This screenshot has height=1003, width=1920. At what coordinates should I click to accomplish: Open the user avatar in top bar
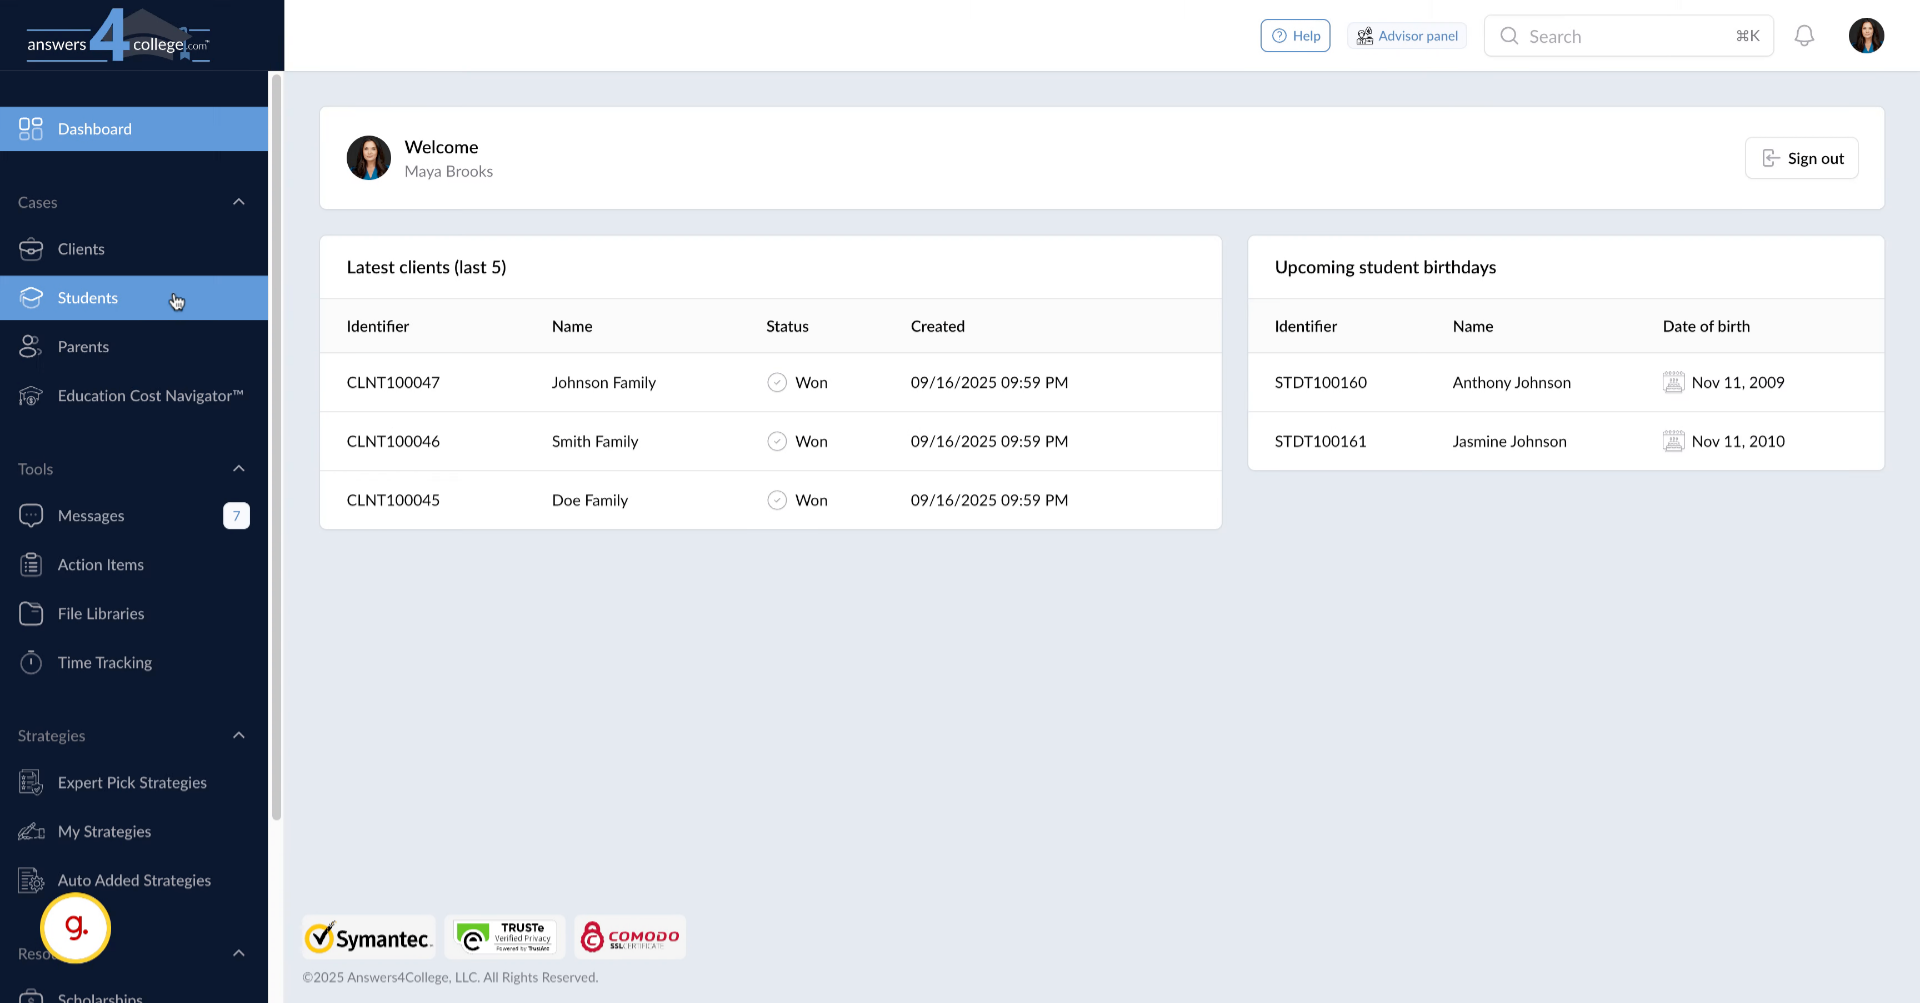click(x=1866, y=36)
